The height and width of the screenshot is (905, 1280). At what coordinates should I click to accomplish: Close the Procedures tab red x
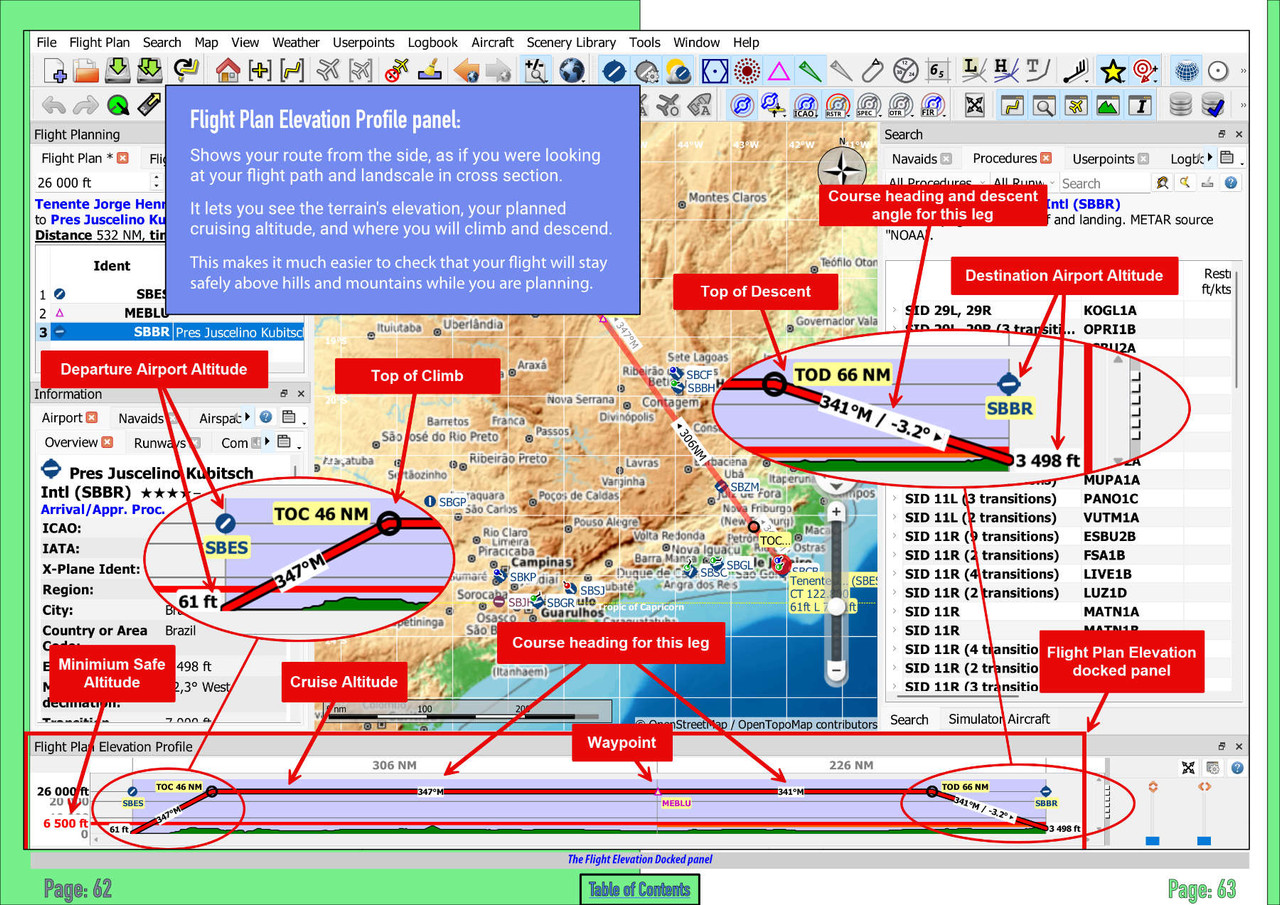click(x=1046, y=158)
